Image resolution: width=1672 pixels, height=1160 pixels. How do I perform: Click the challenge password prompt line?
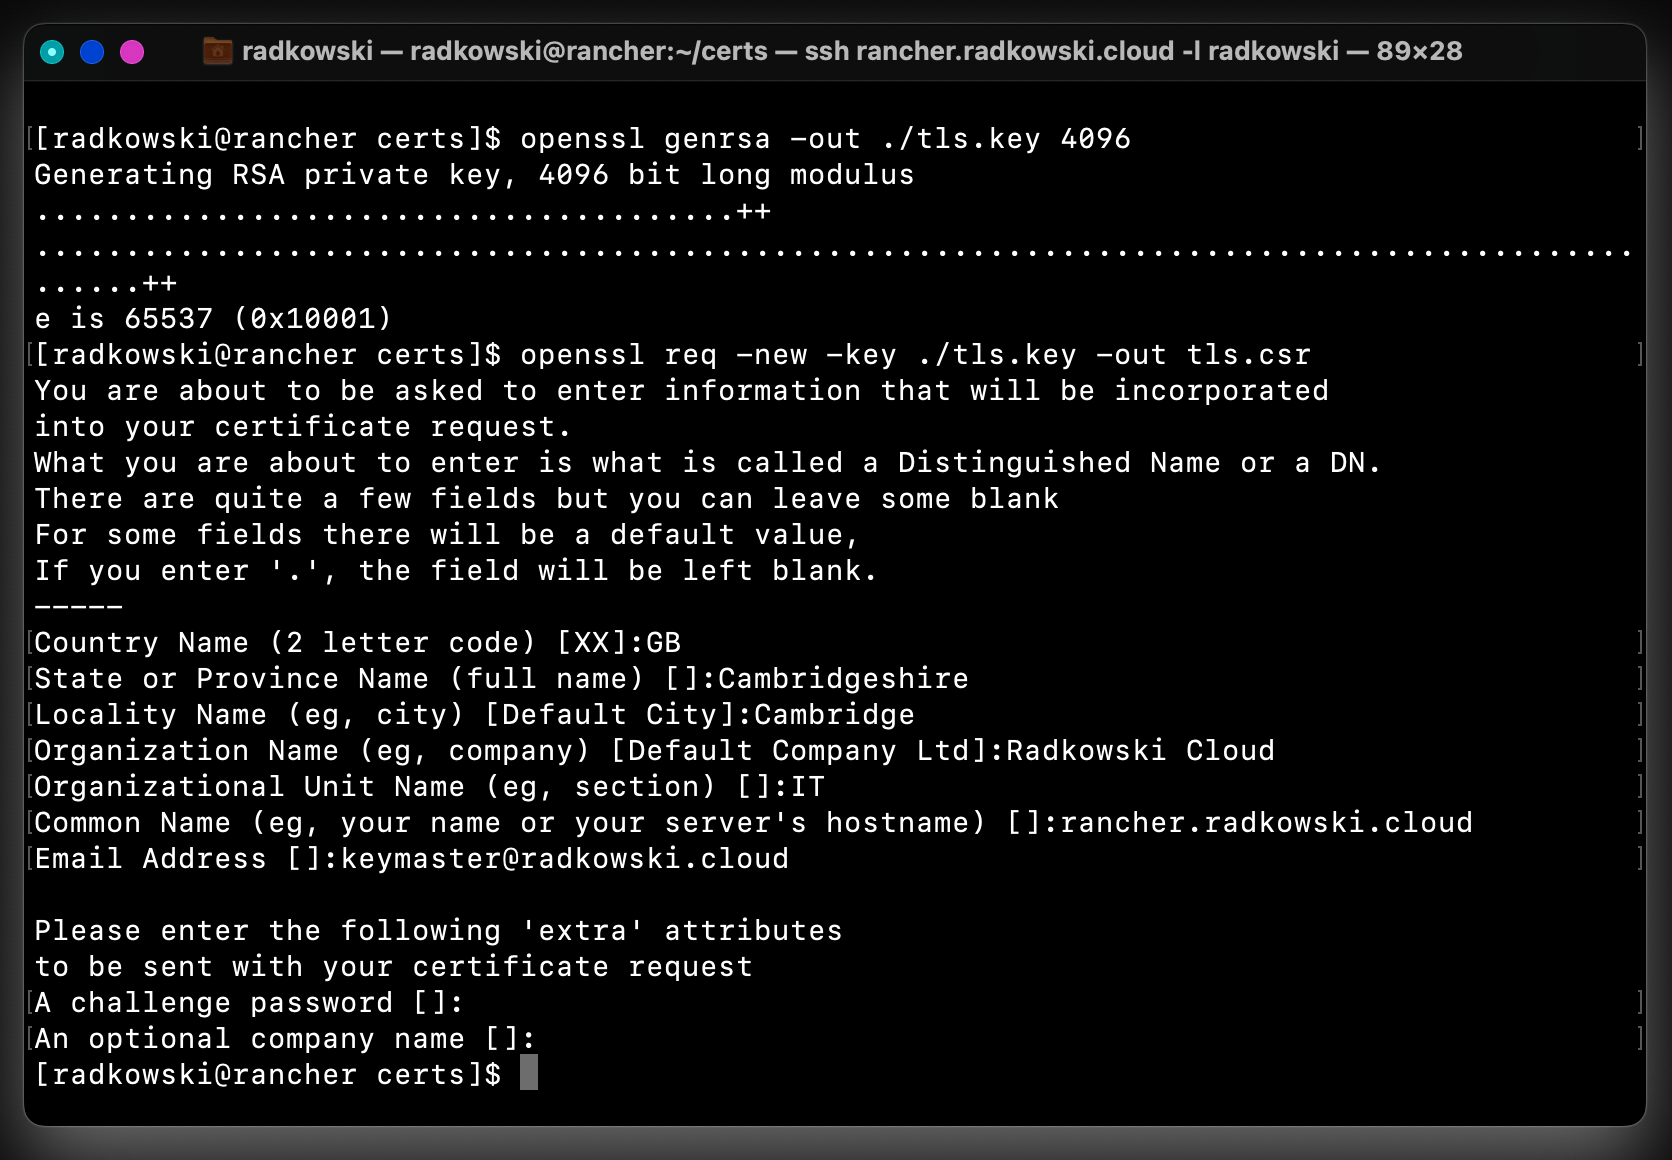pyautogui.click(x=249, y=1003)
